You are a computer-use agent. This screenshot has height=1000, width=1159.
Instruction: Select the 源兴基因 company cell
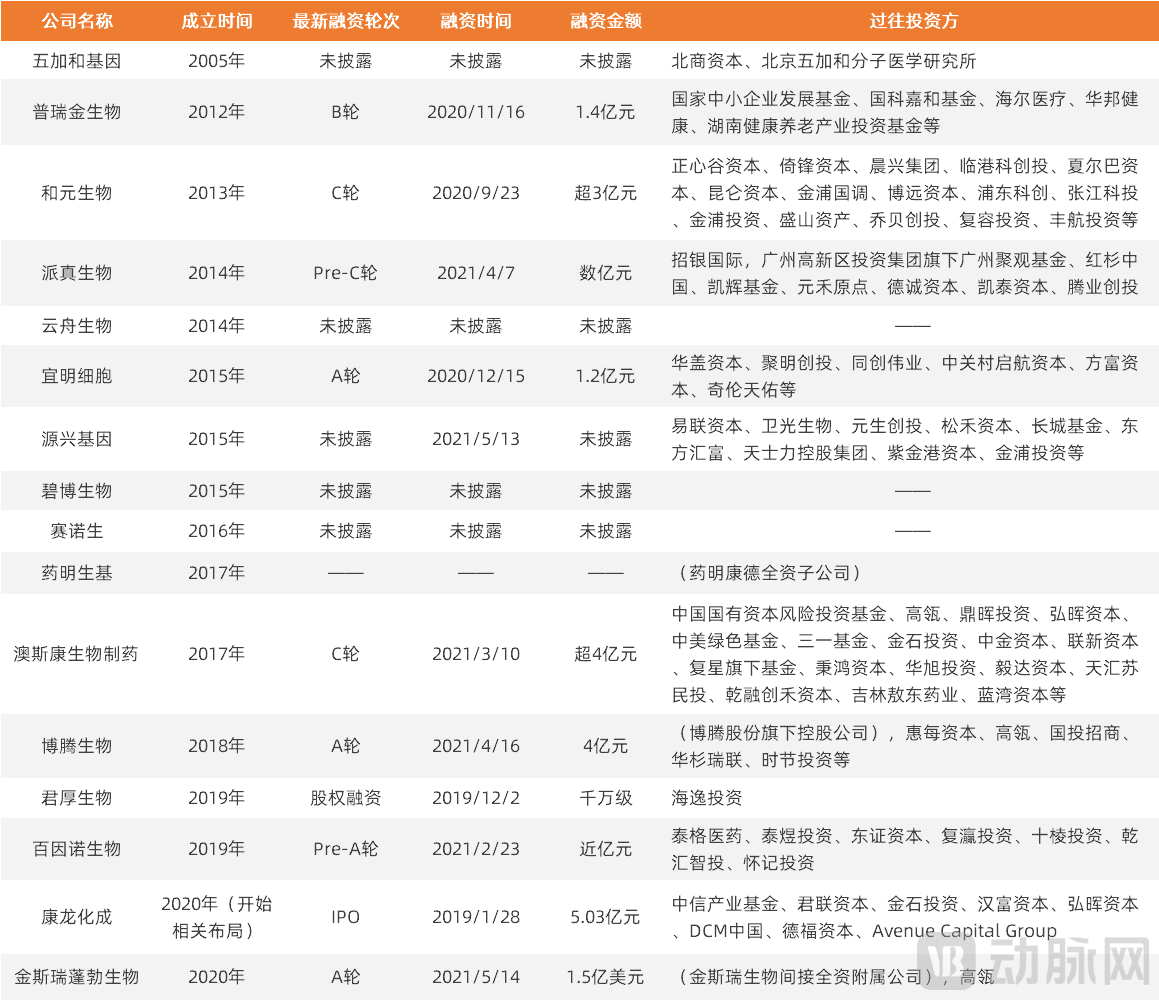[77, 439]
